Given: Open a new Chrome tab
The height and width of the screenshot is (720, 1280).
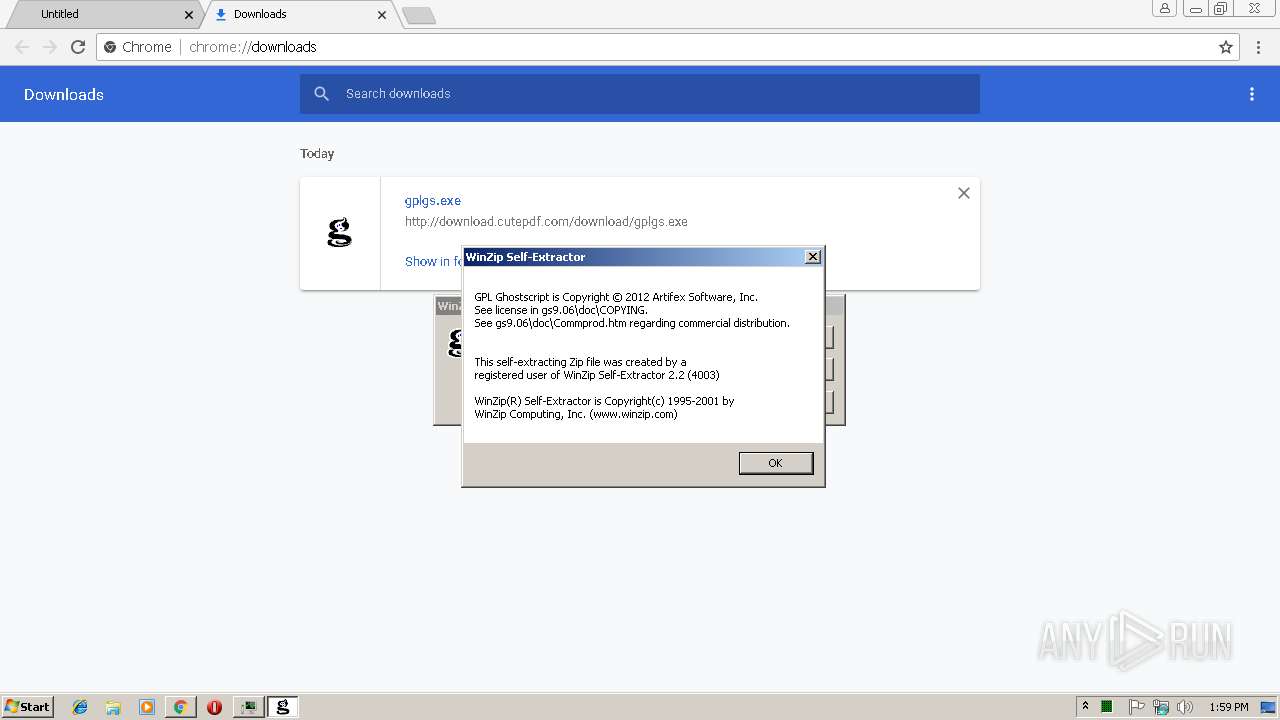Looking at the screenshot, I should pos(418,15).
